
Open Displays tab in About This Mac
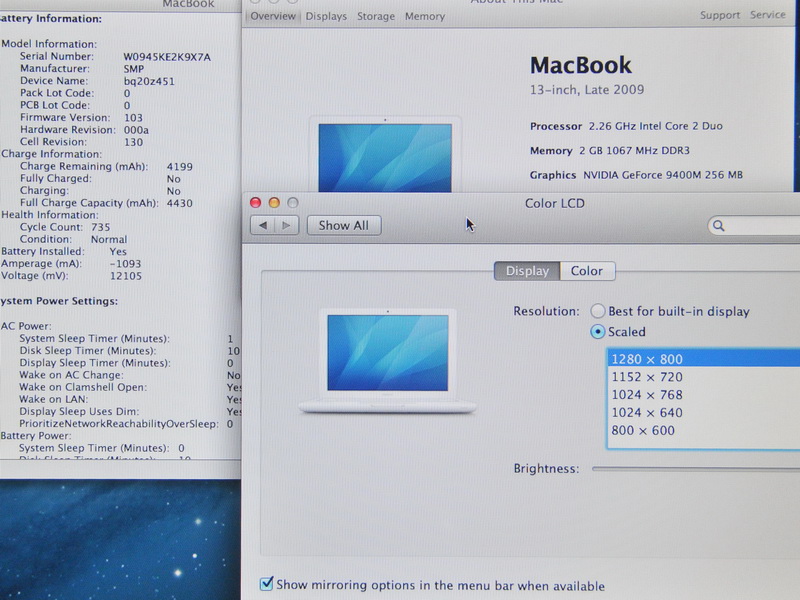[326, 16]
